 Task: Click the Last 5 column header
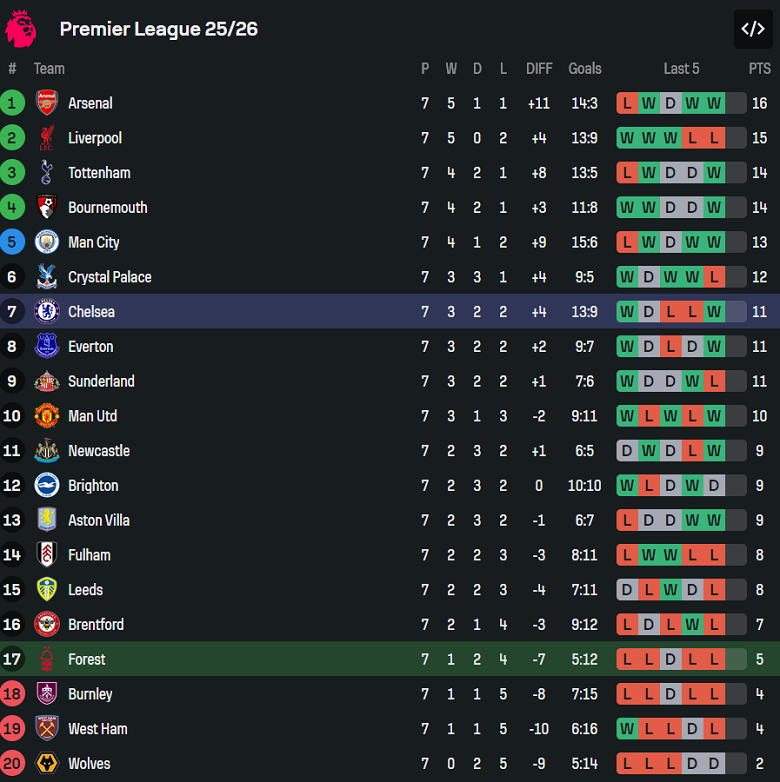click(x=681, y=69)
